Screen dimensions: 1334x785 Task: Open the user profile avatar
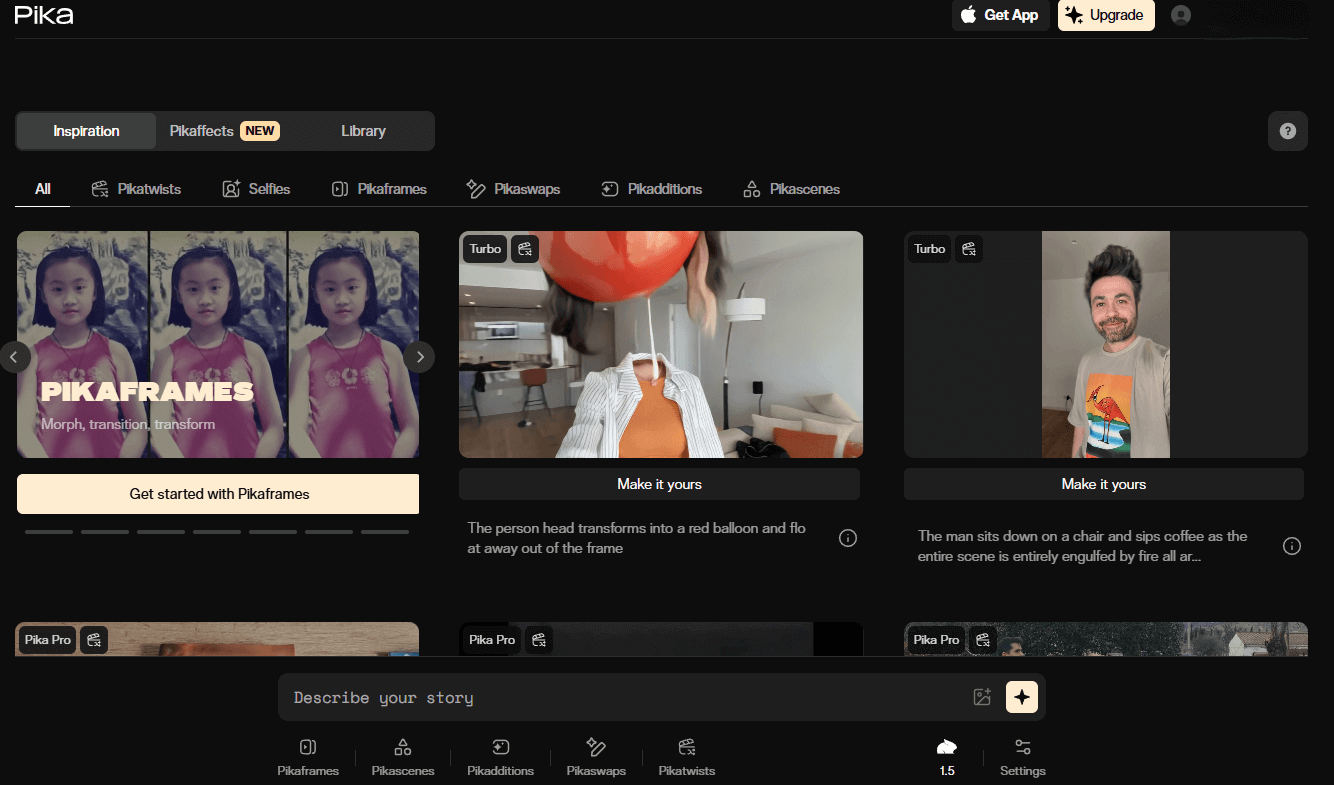coord(1181,15)
